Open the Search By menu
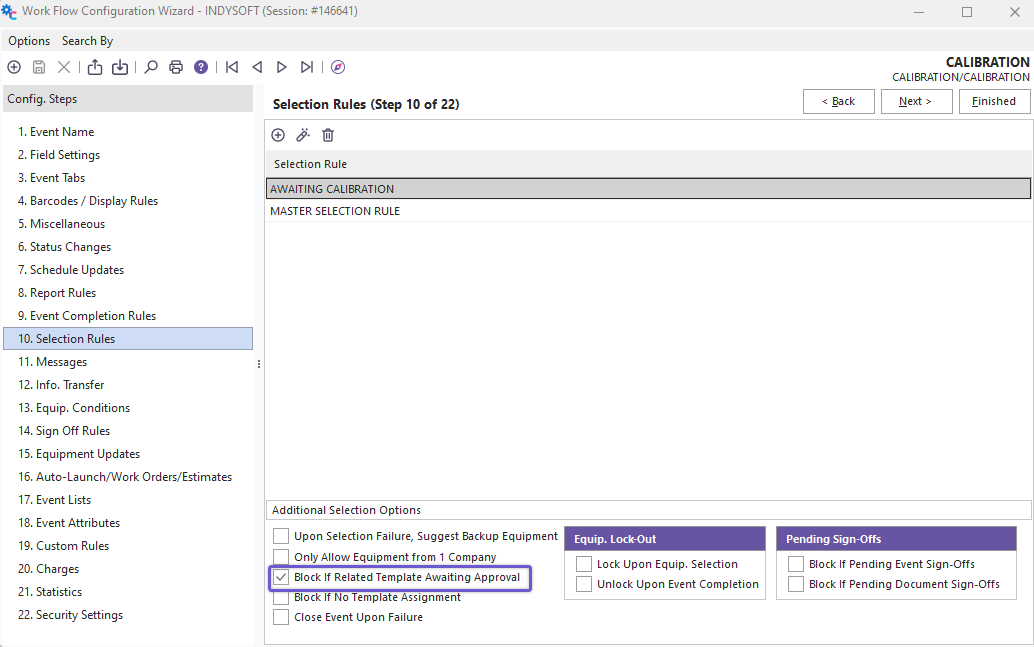1034x647 pixels. (87, 41)
